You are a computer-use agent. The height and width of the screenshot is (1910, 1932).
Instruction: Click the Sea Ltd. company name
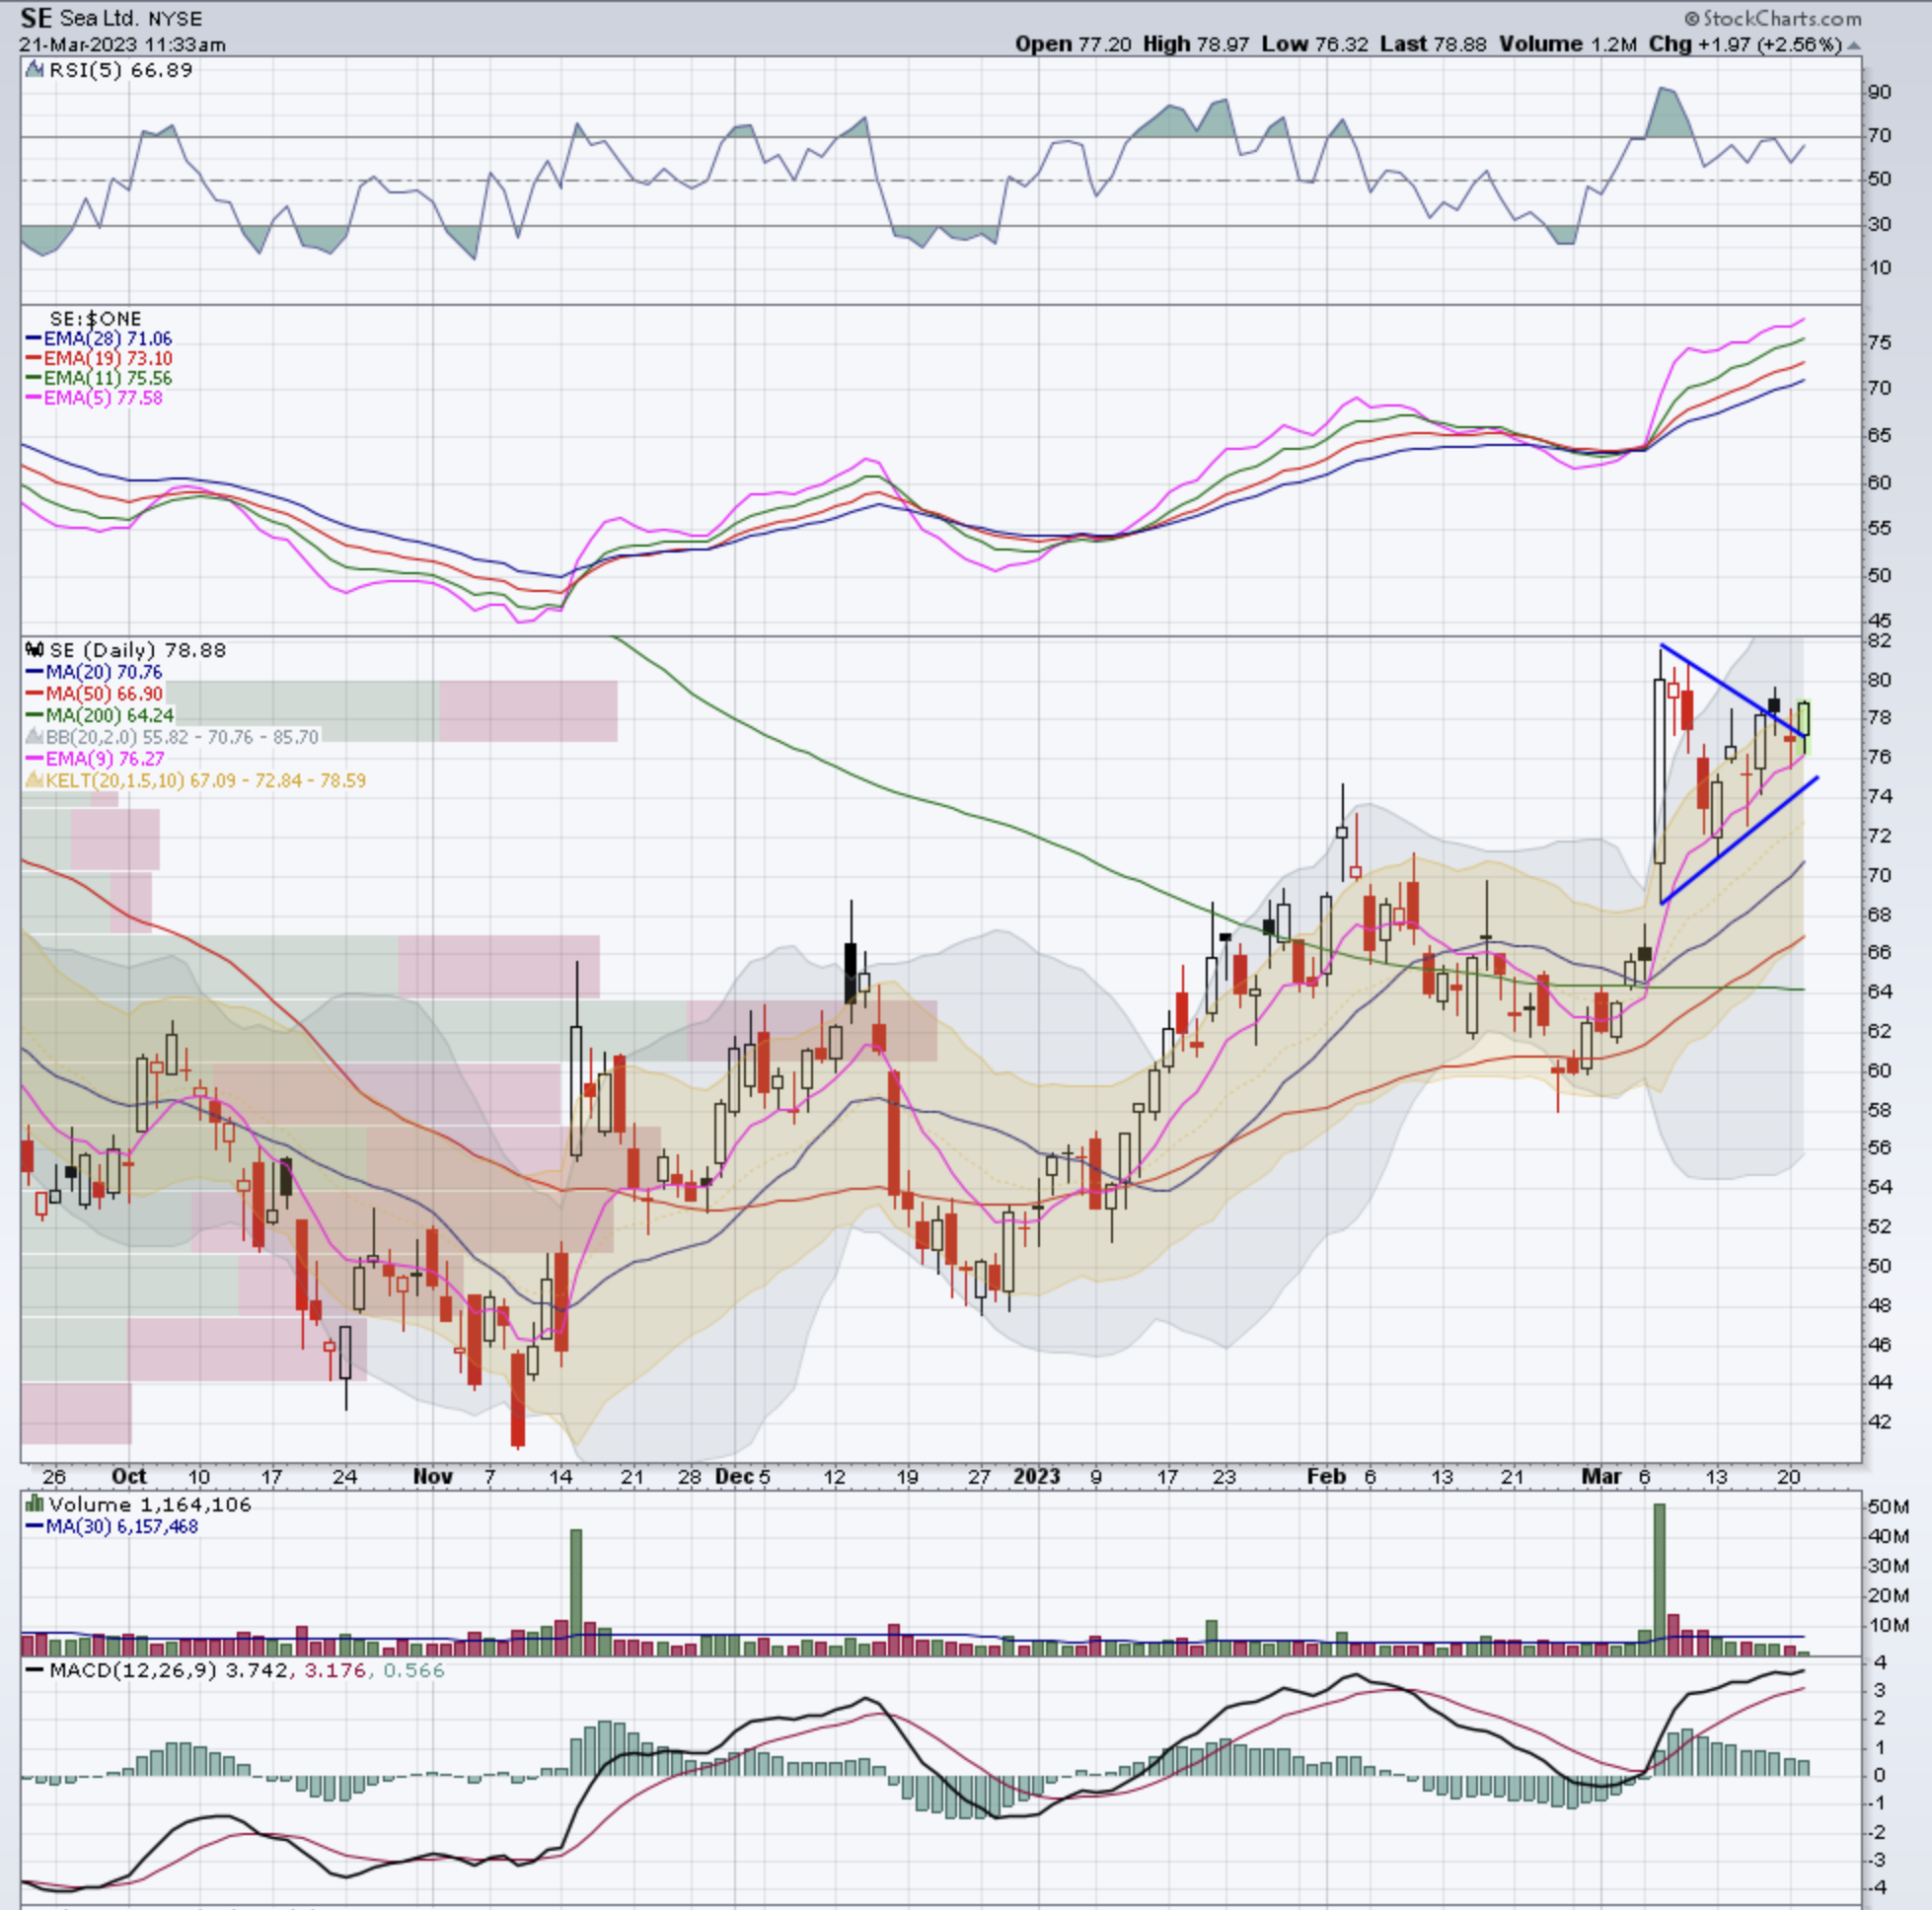click(100, 19)
